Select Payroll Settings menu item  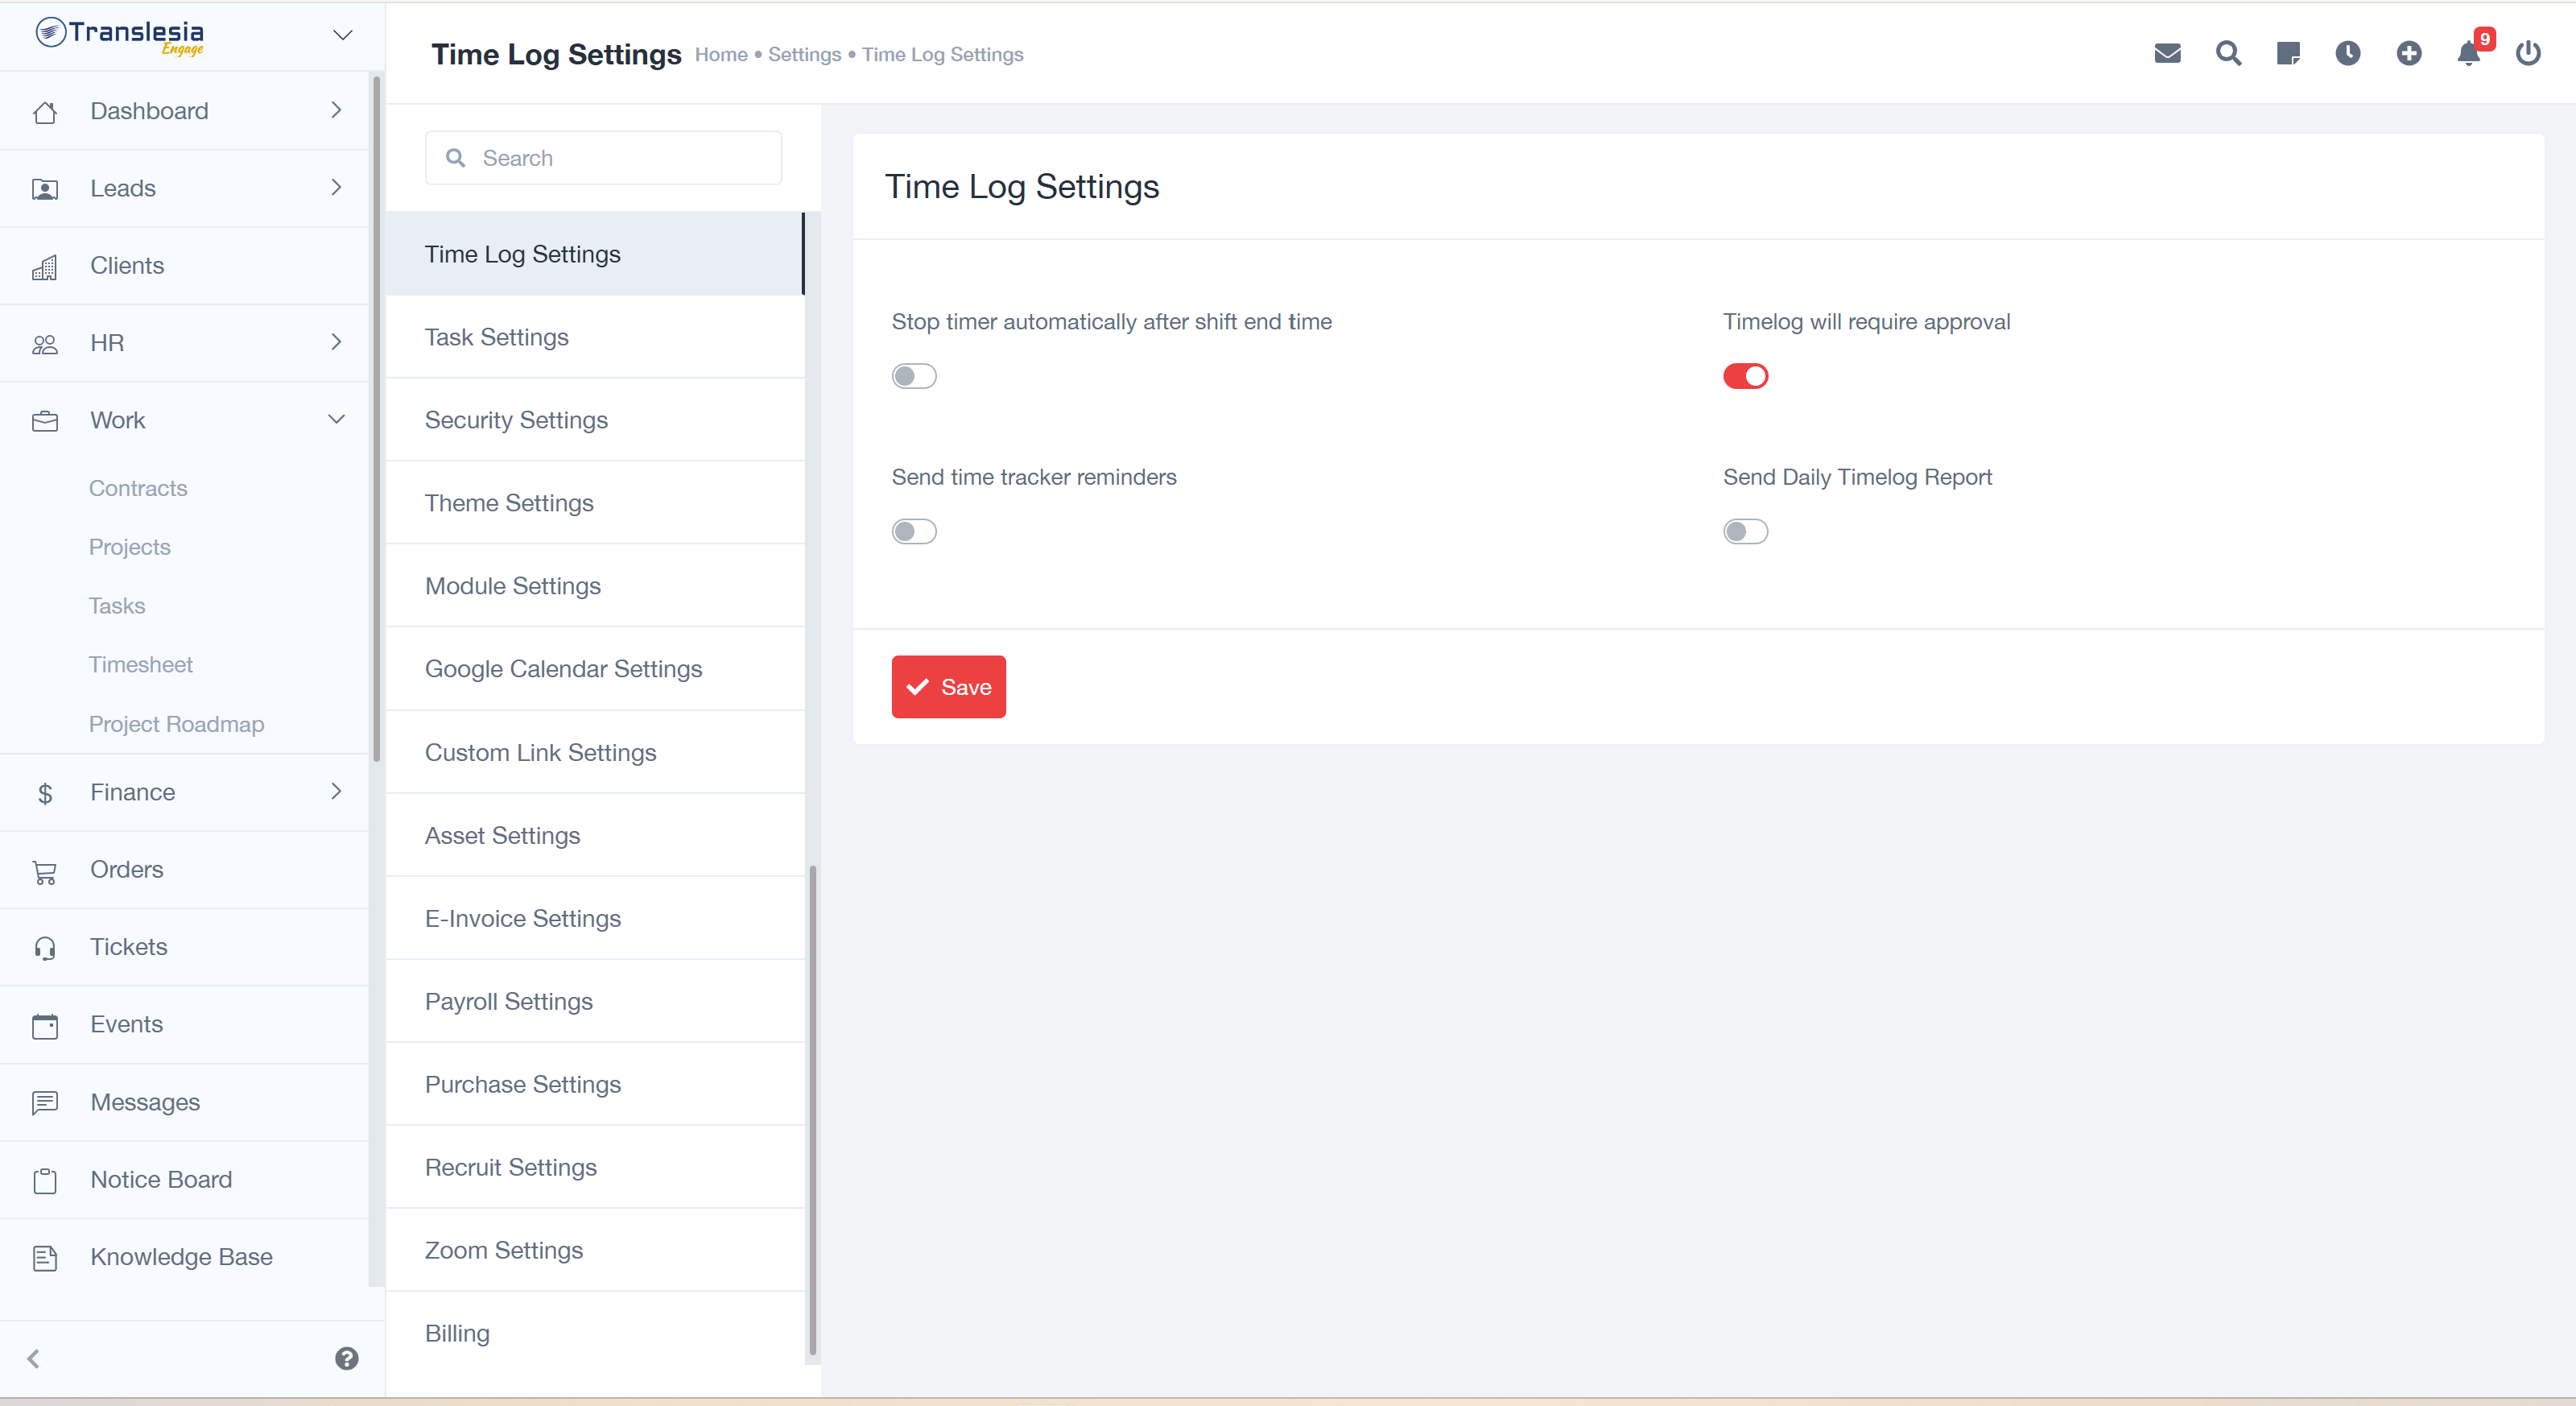tap(508, 1001)
